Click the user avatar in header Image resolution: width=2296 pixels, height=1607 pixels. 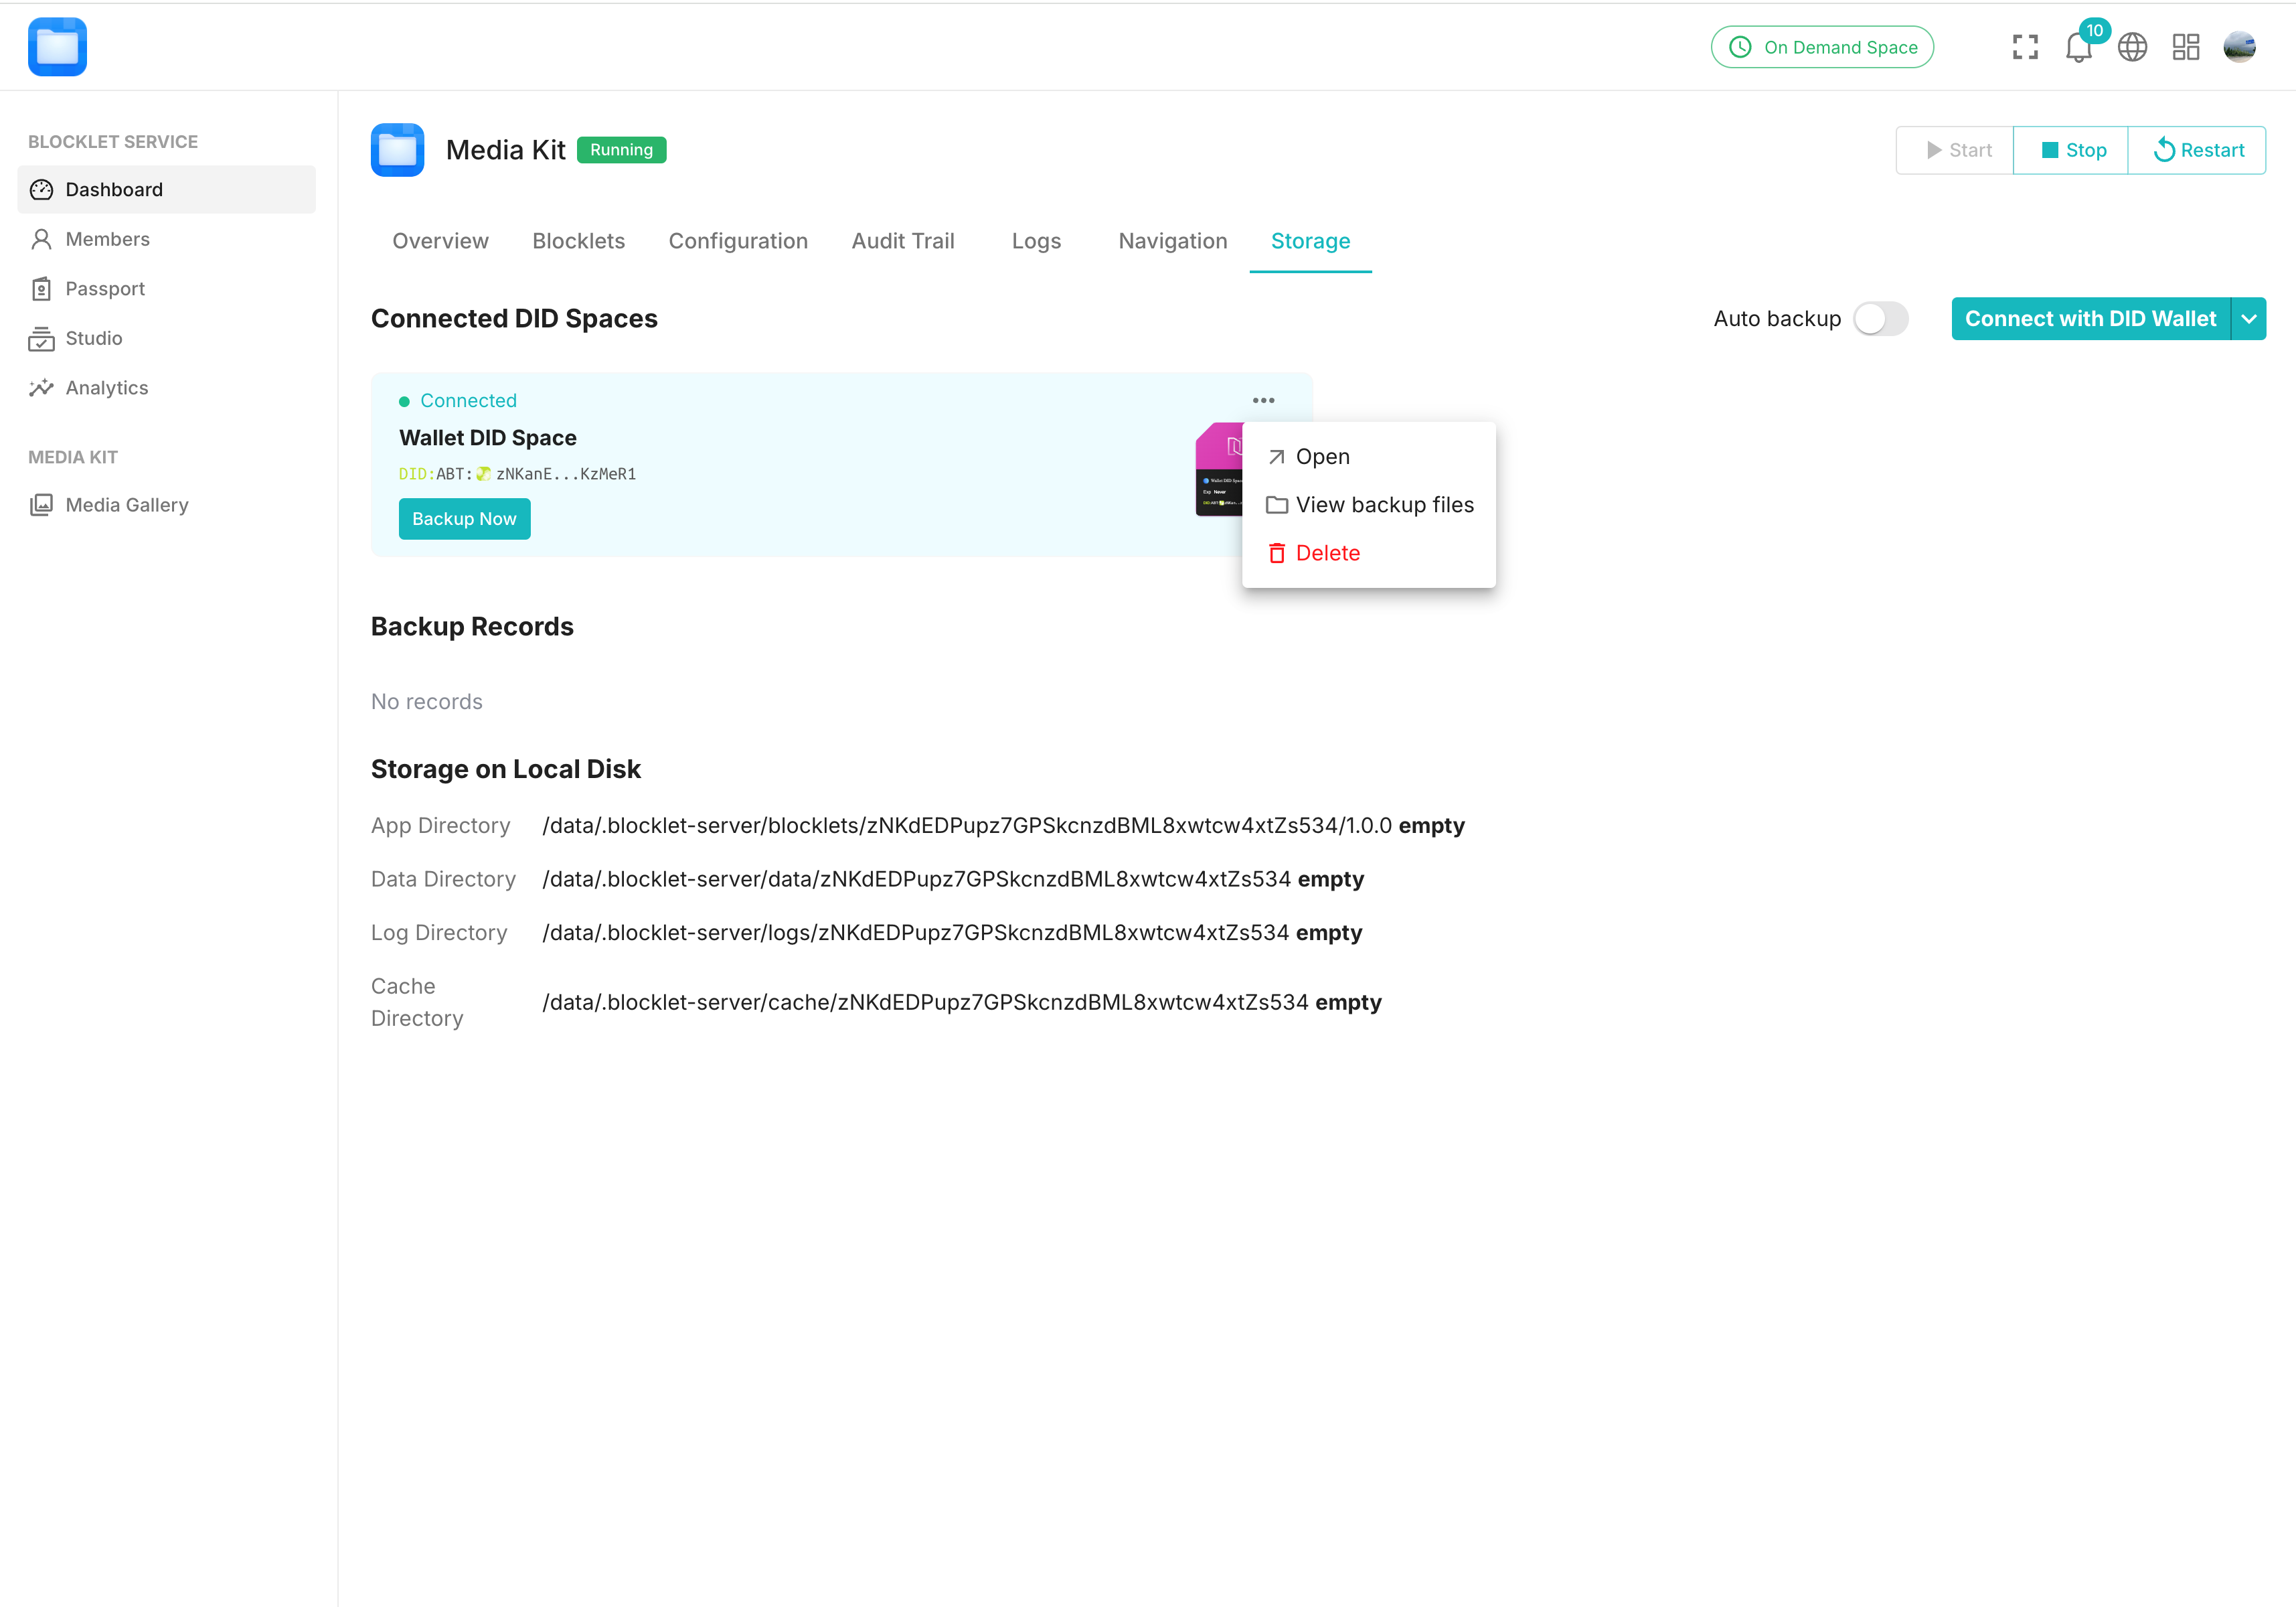(x=2239, y=47)
